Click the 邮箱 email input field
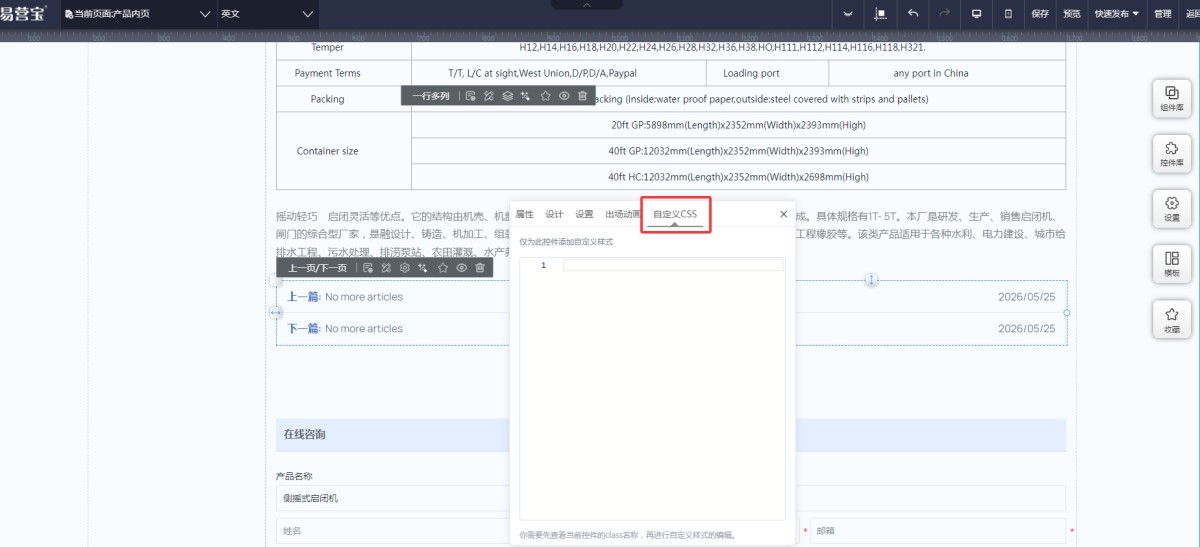The image size is (1200, 547). point(937,531)
